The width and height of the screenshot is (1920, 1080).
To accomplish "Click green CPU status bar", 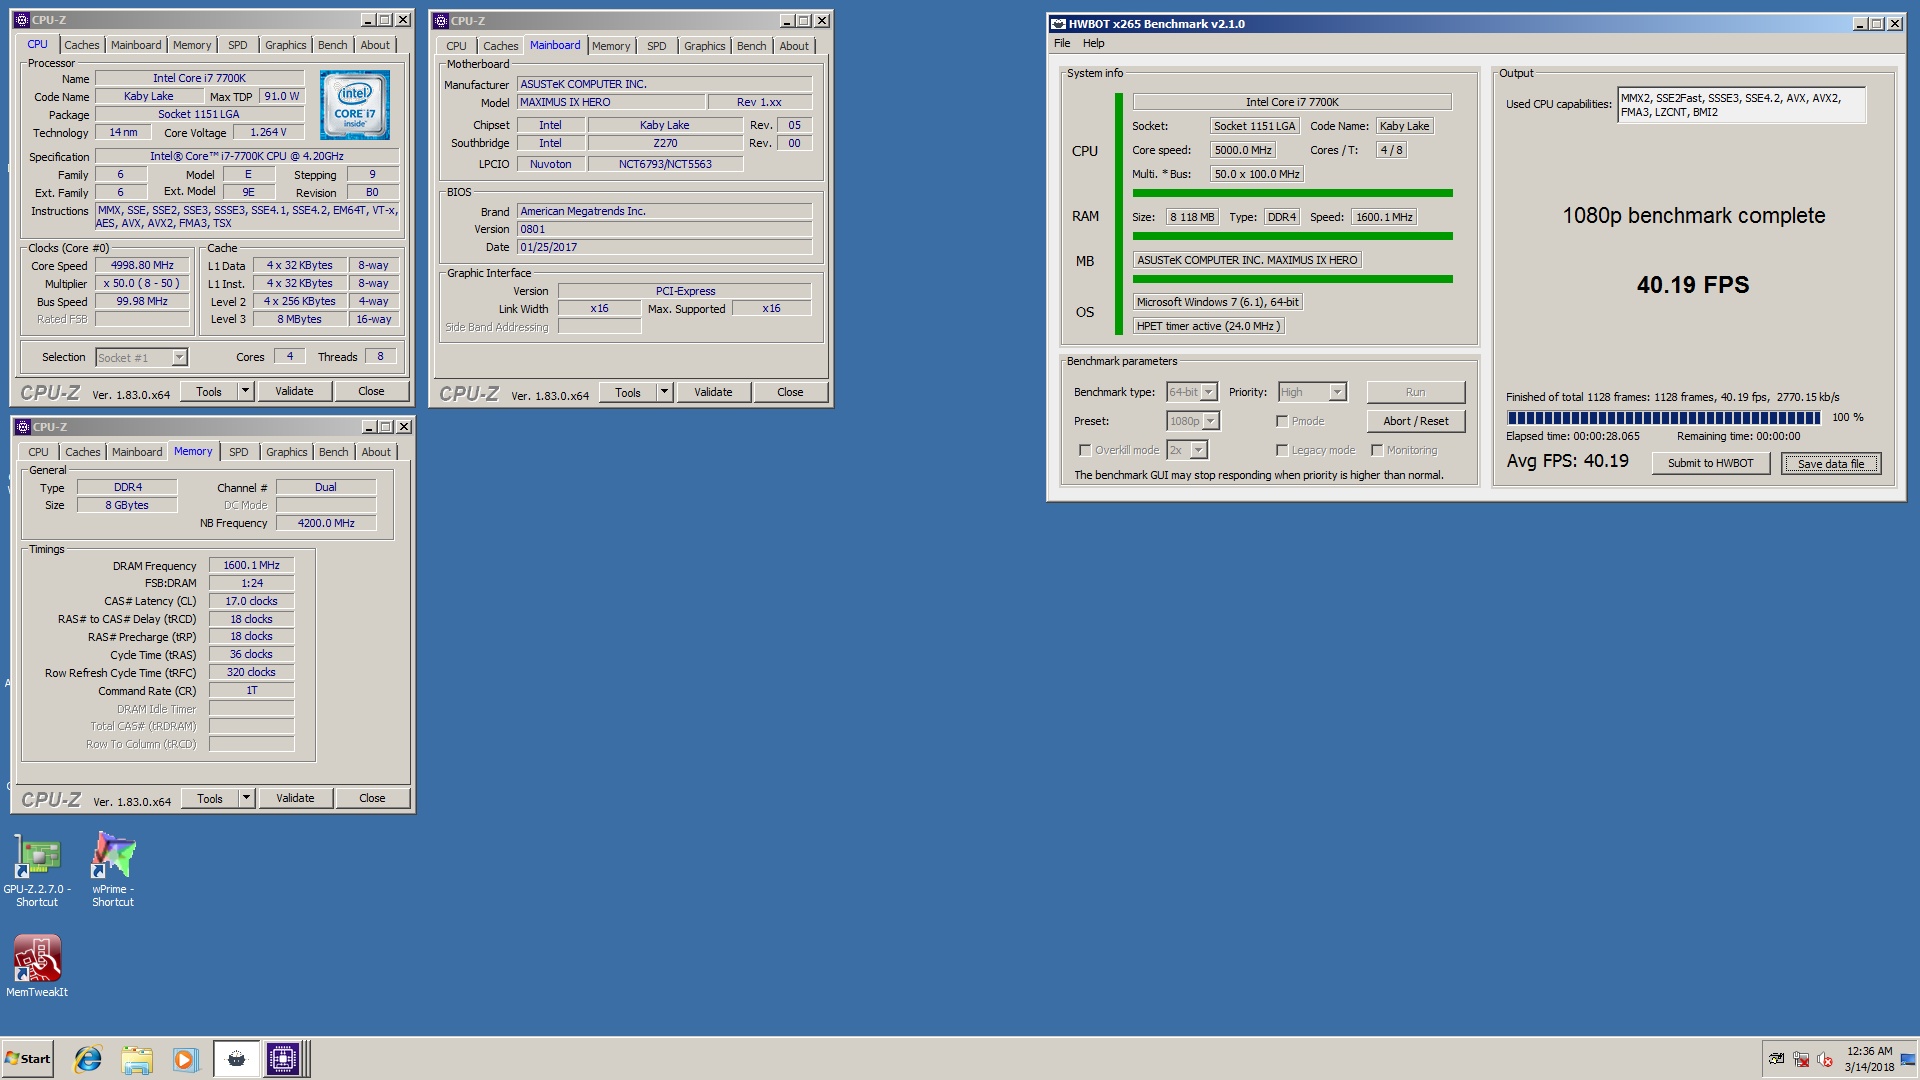I will coord(1292,193).
